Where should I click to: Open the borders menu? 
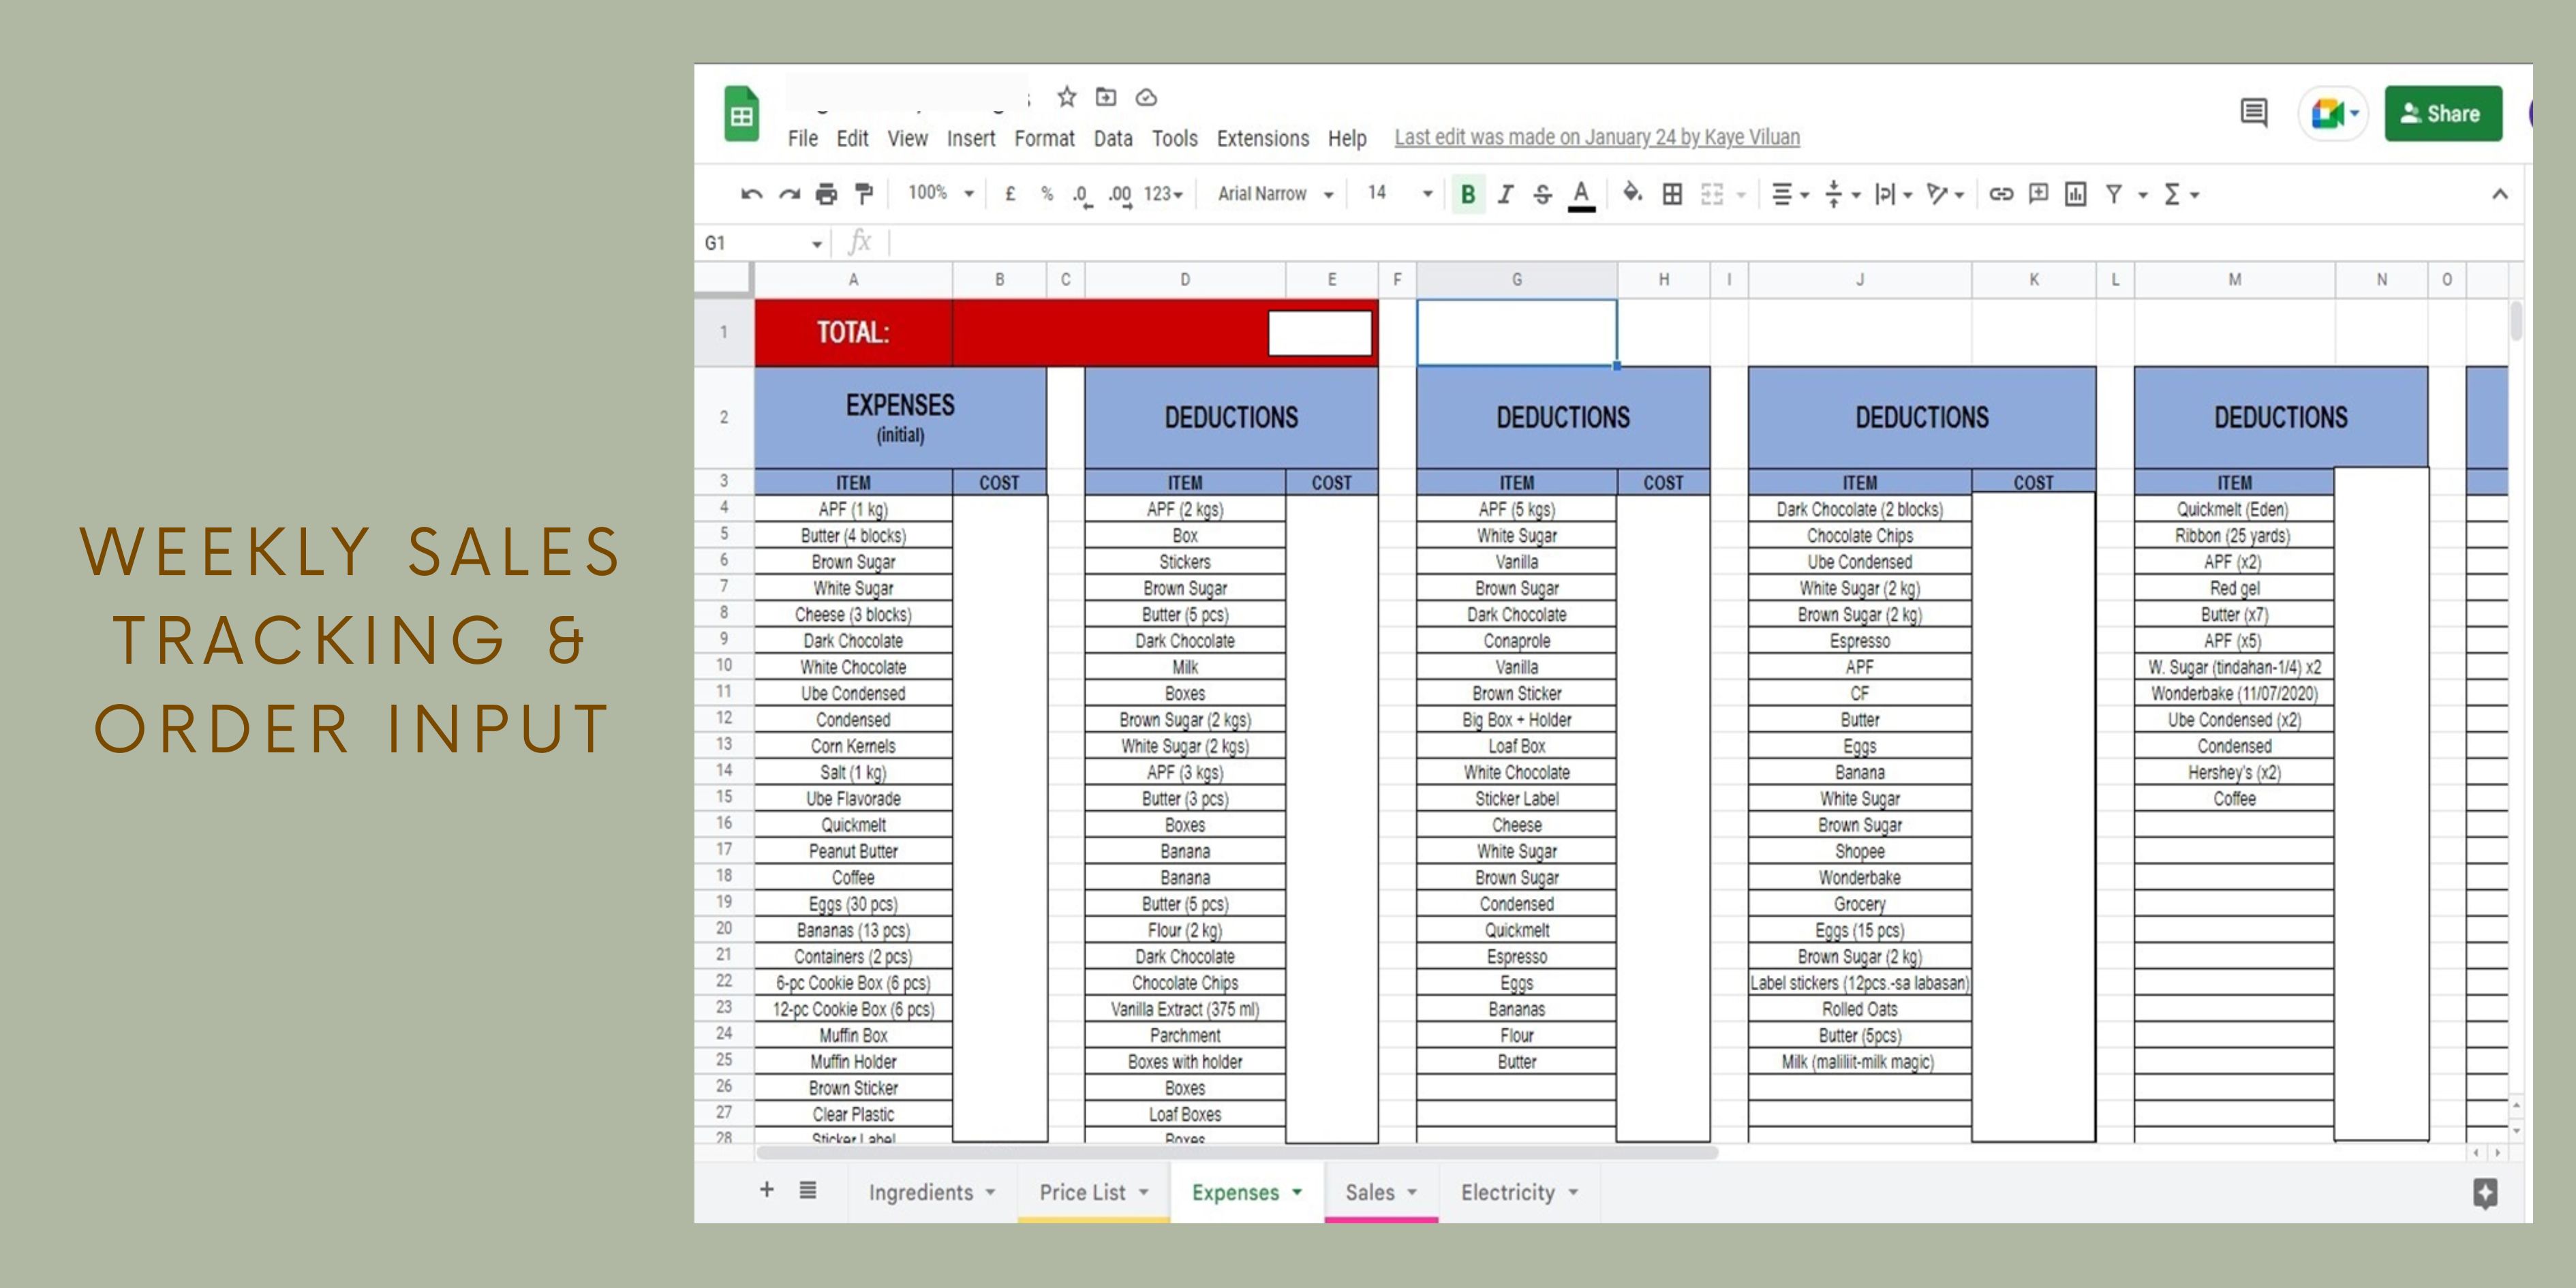[x=1672, y=194]
